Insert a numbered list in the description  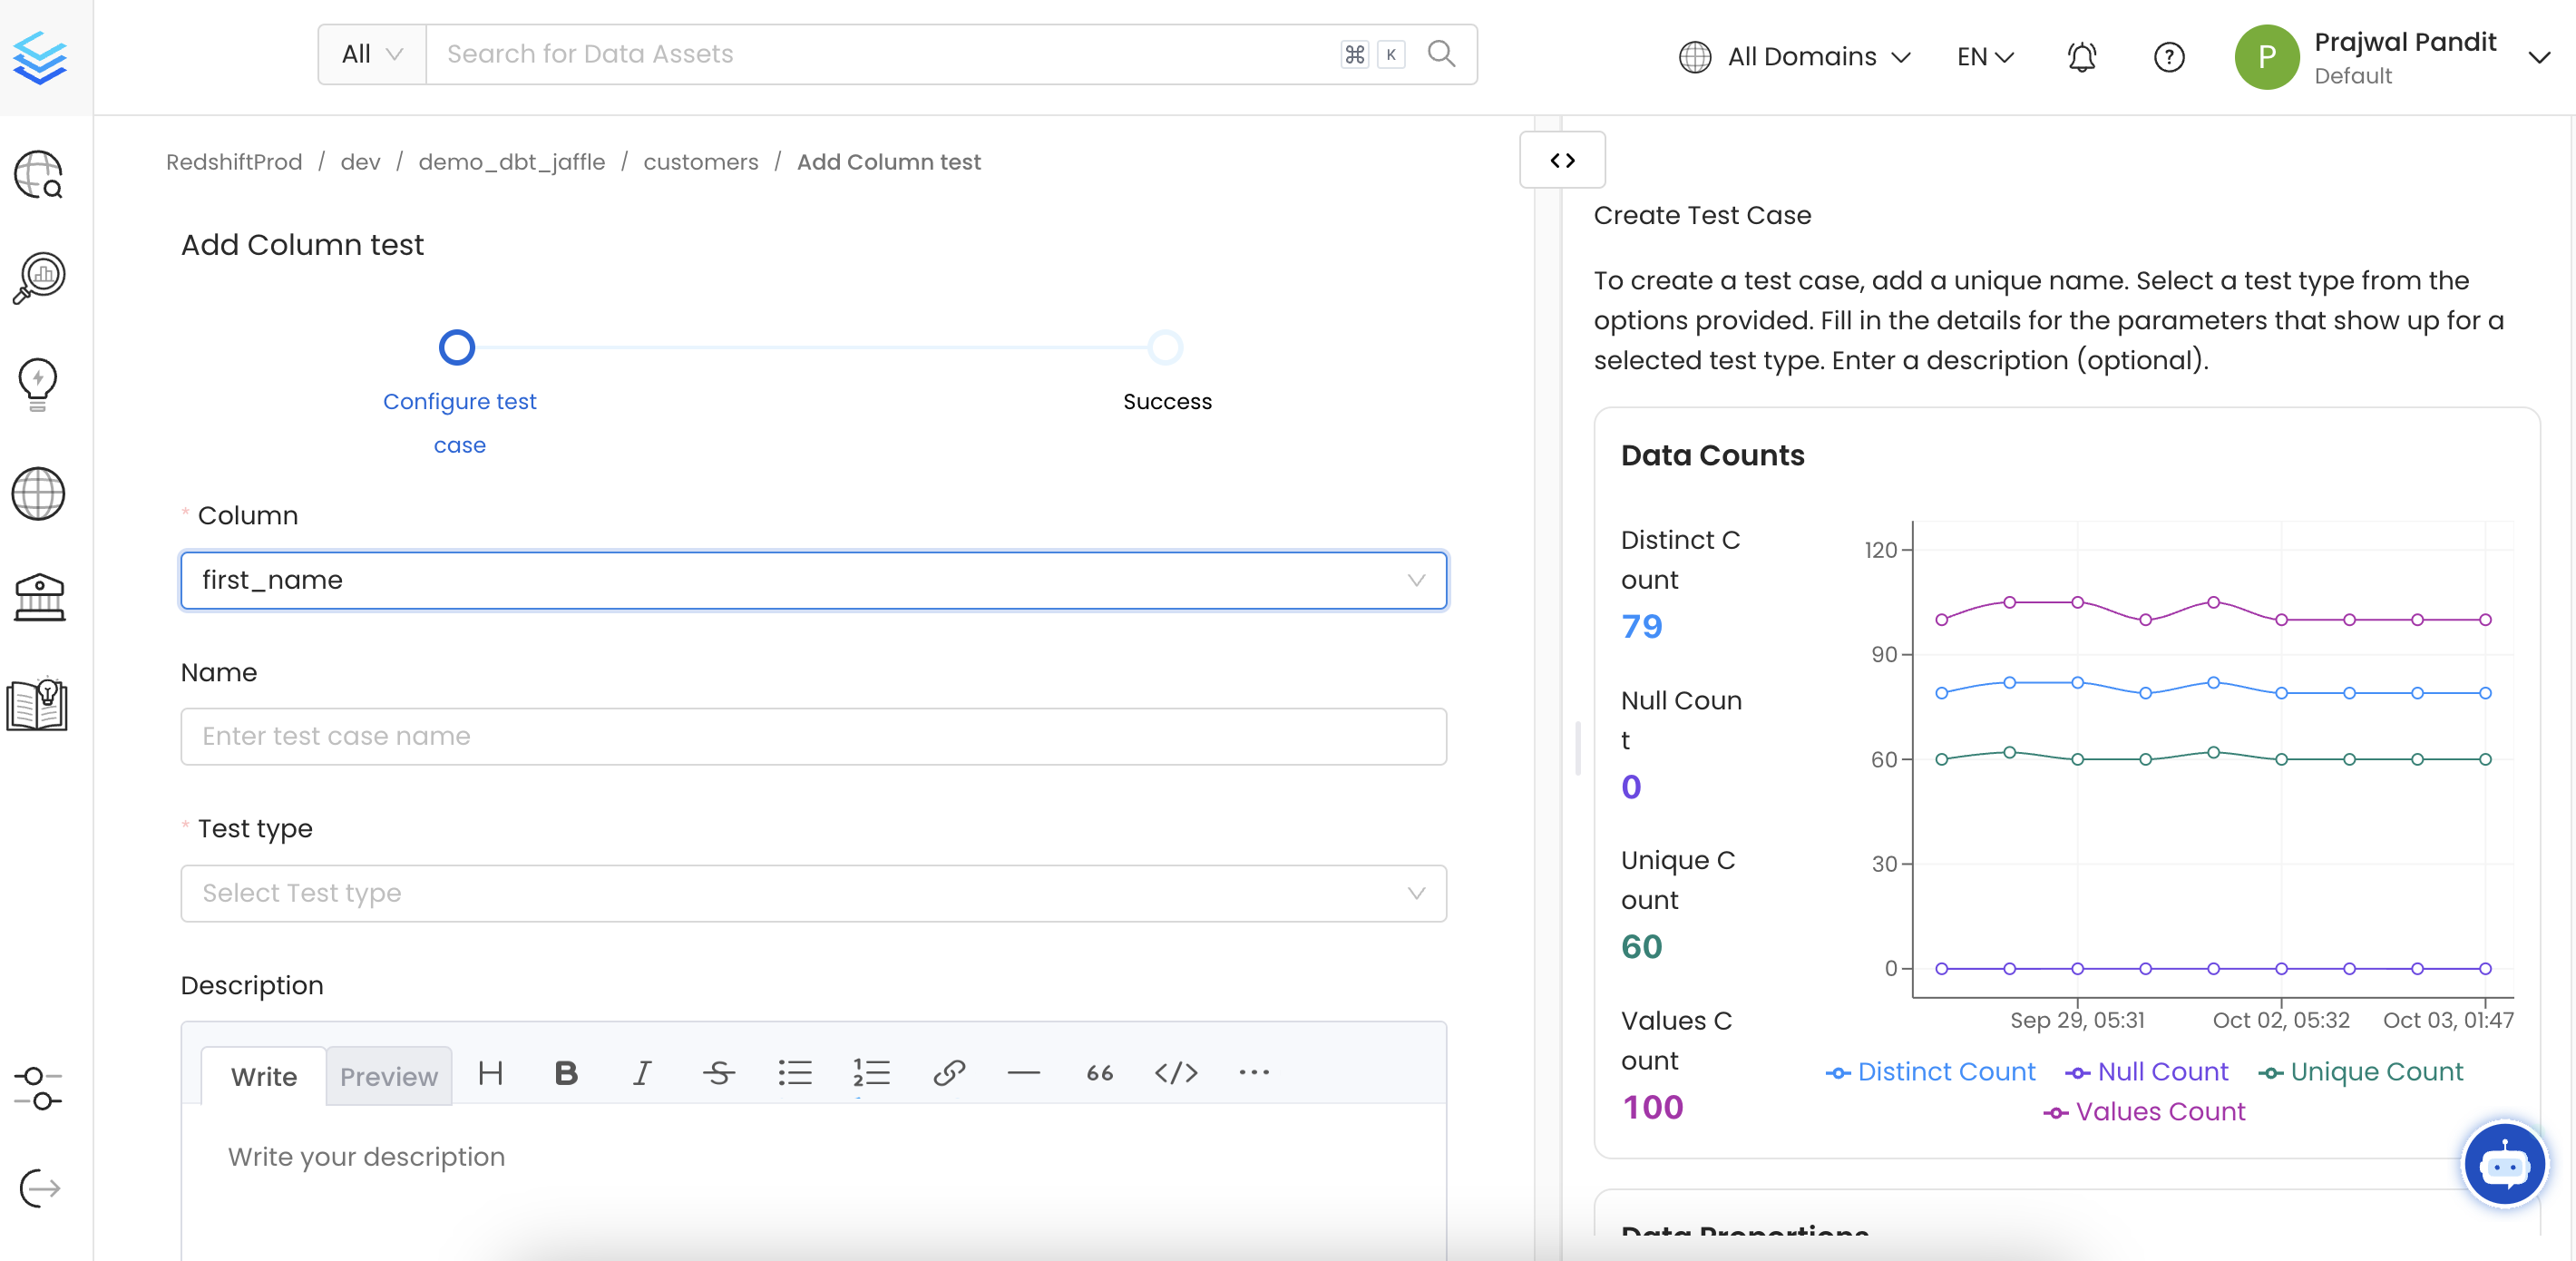[871, 1073]
